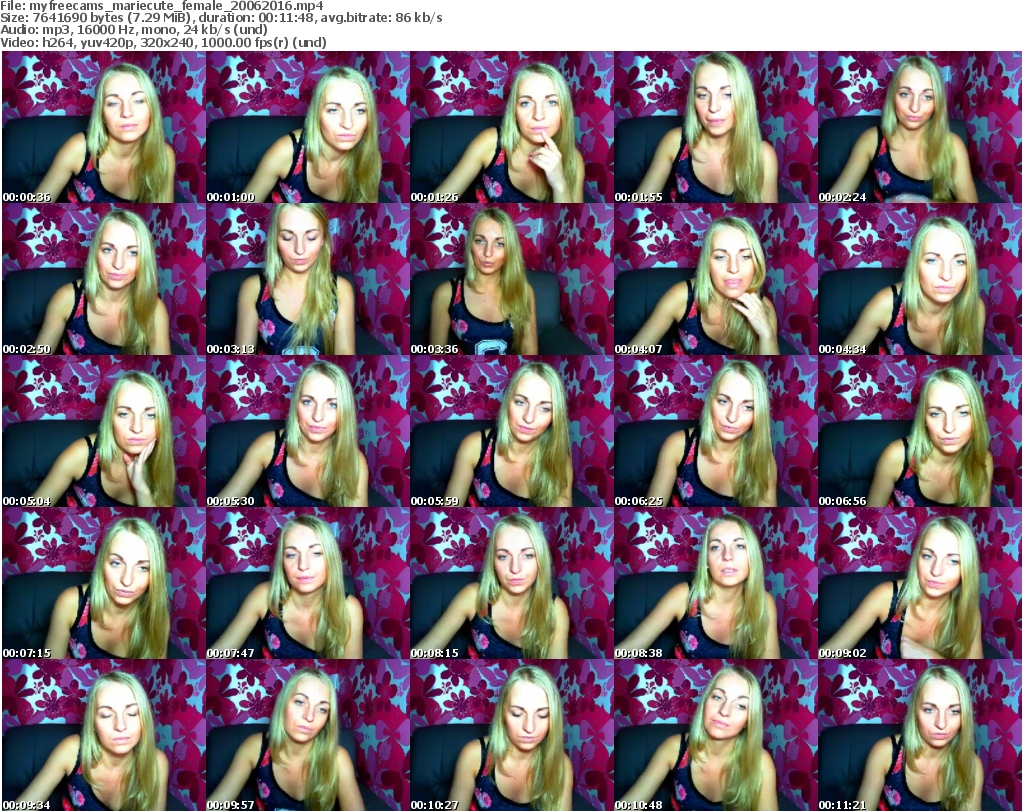Select the thumbnail frame at 00:00:36
The image size is (1024, 811).
pyautogui.click(x=104, y=127)
